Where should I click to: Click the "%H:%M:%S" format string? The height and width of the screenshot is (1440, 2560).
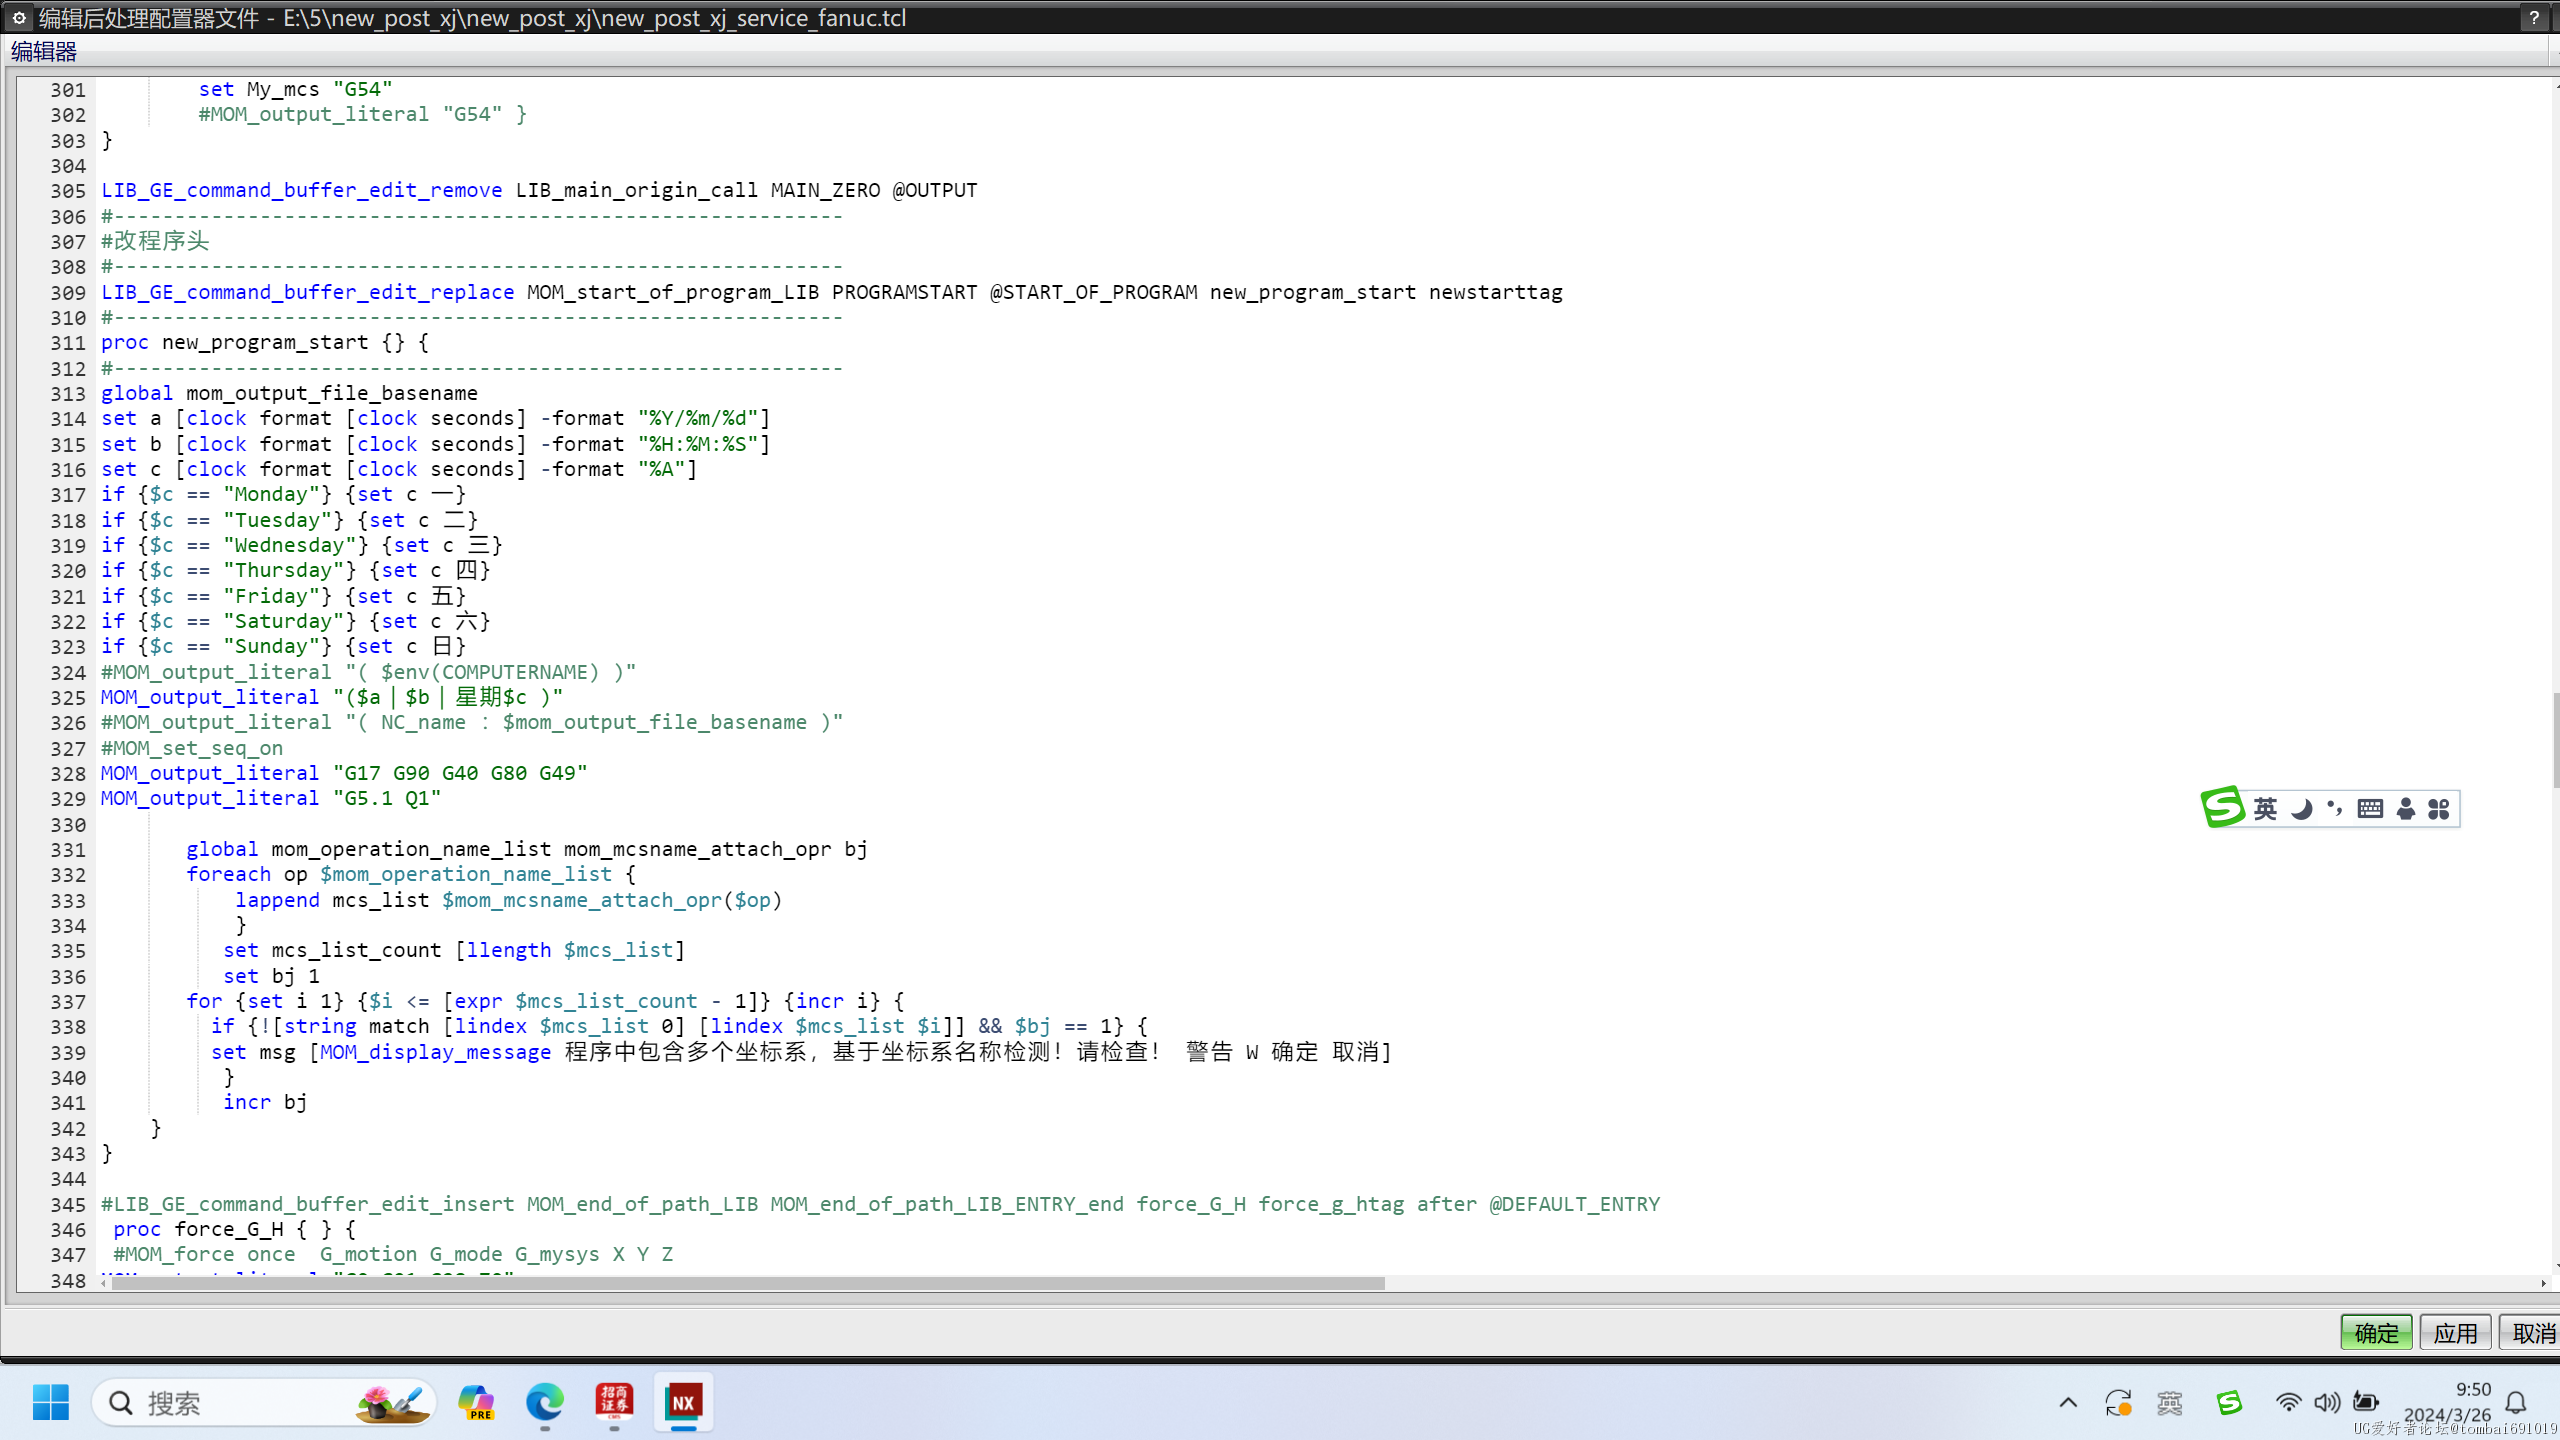pyautogui.click(x=698, y=444)
